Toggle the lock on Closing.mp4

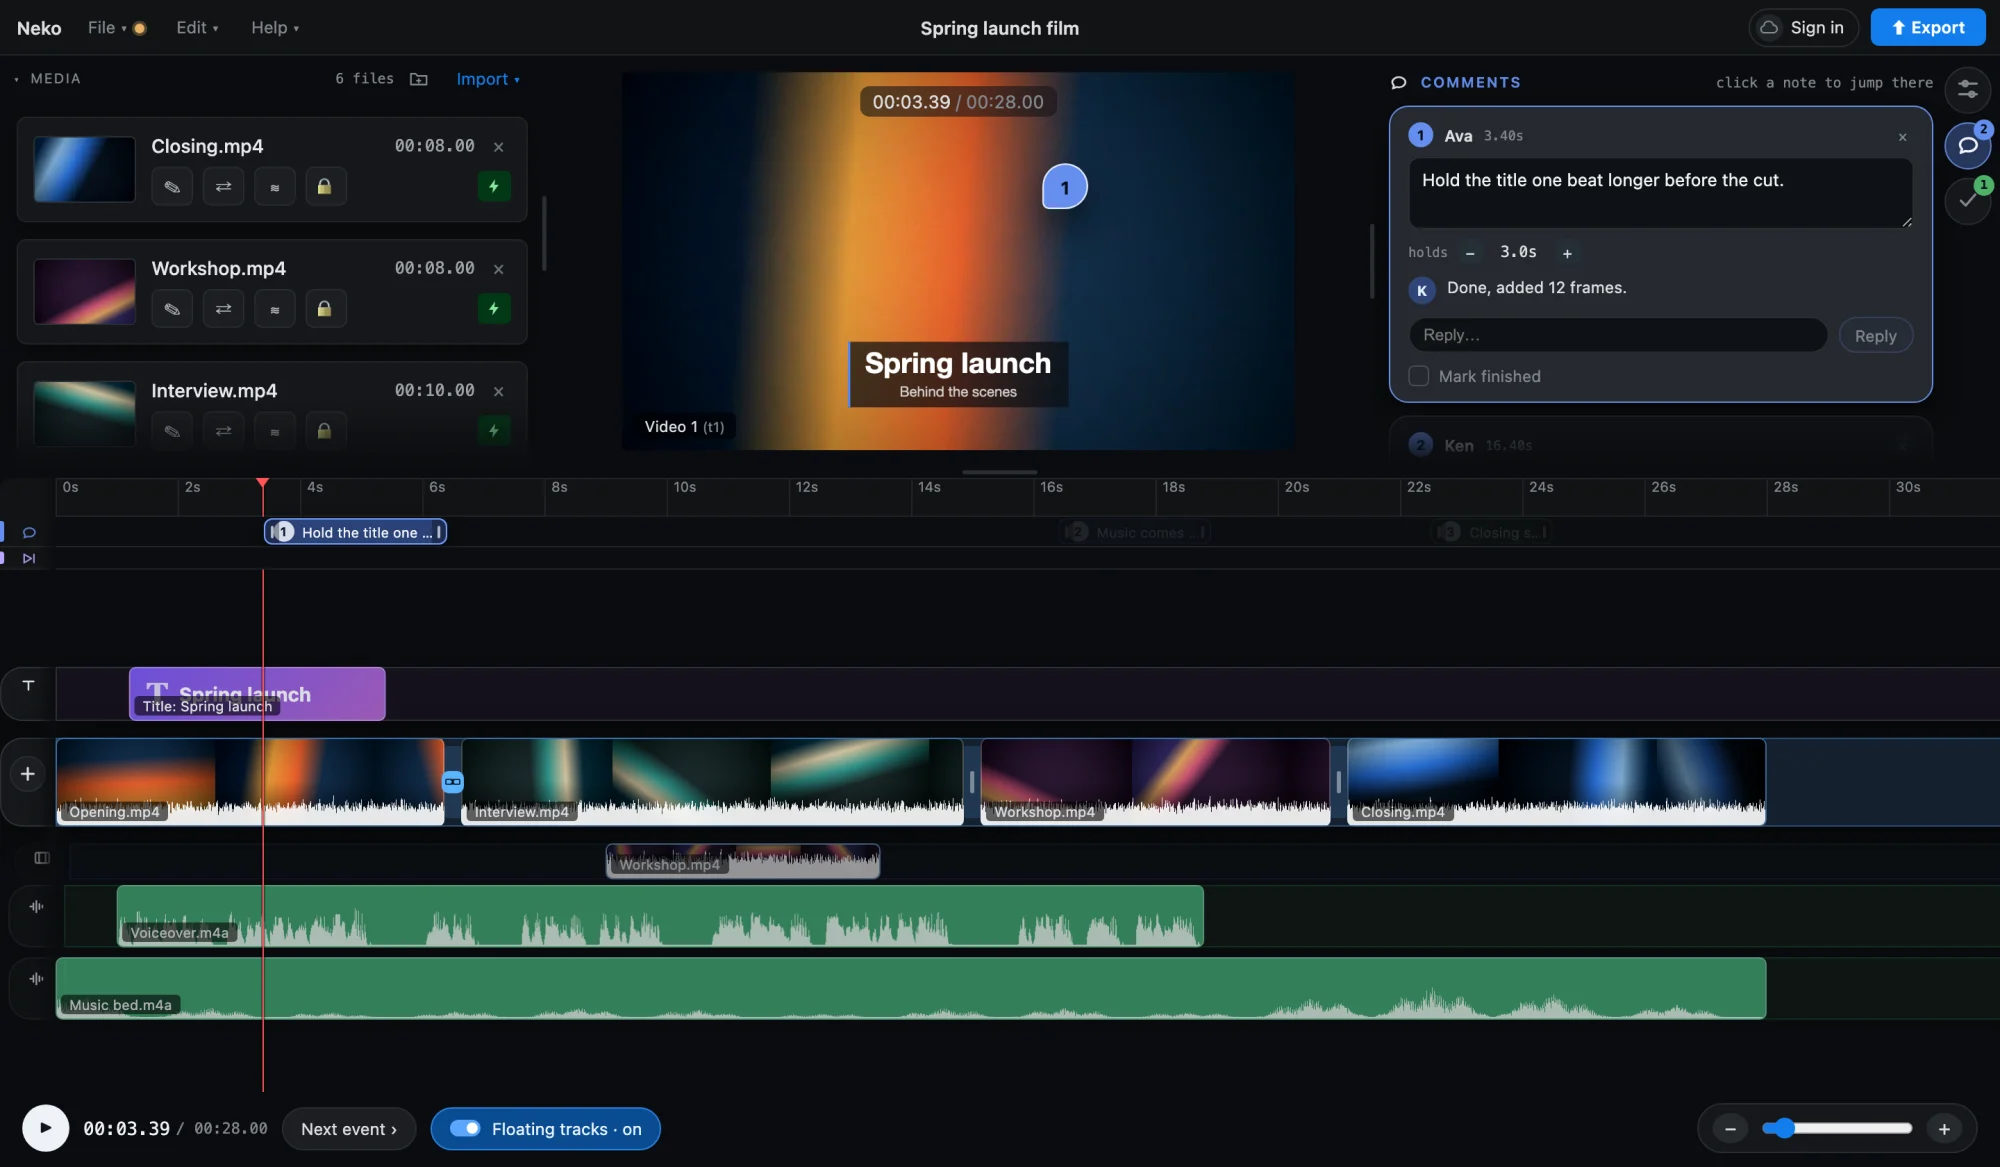324,187
